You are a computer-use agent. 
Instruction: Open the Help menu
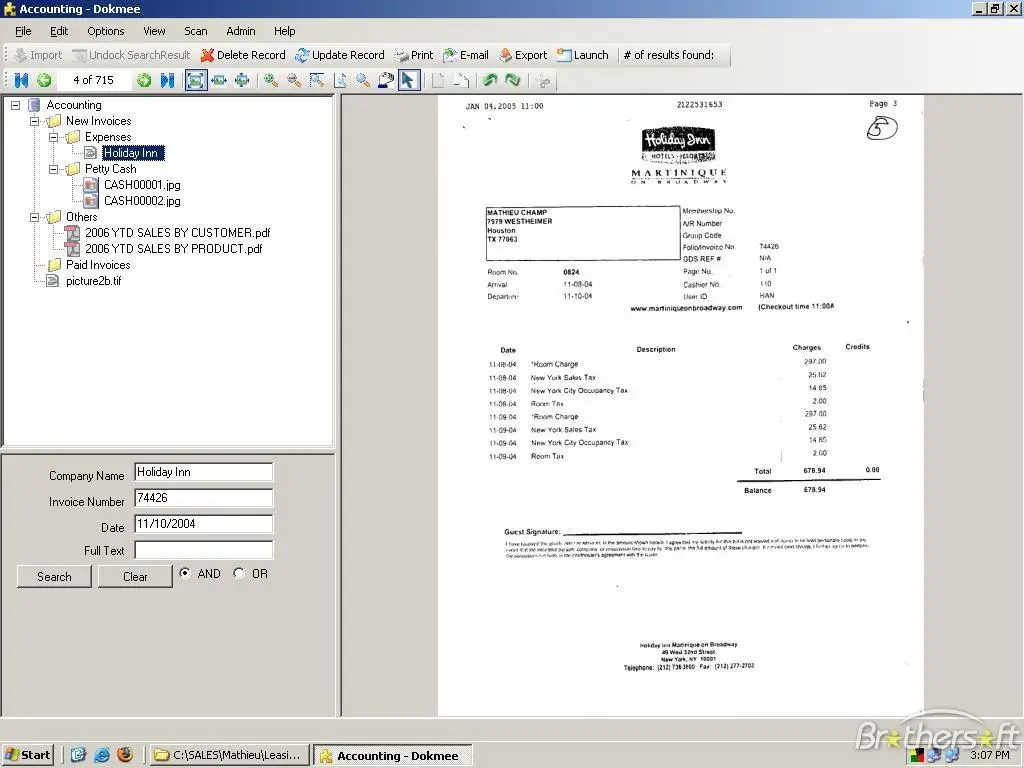pos(284,31)
